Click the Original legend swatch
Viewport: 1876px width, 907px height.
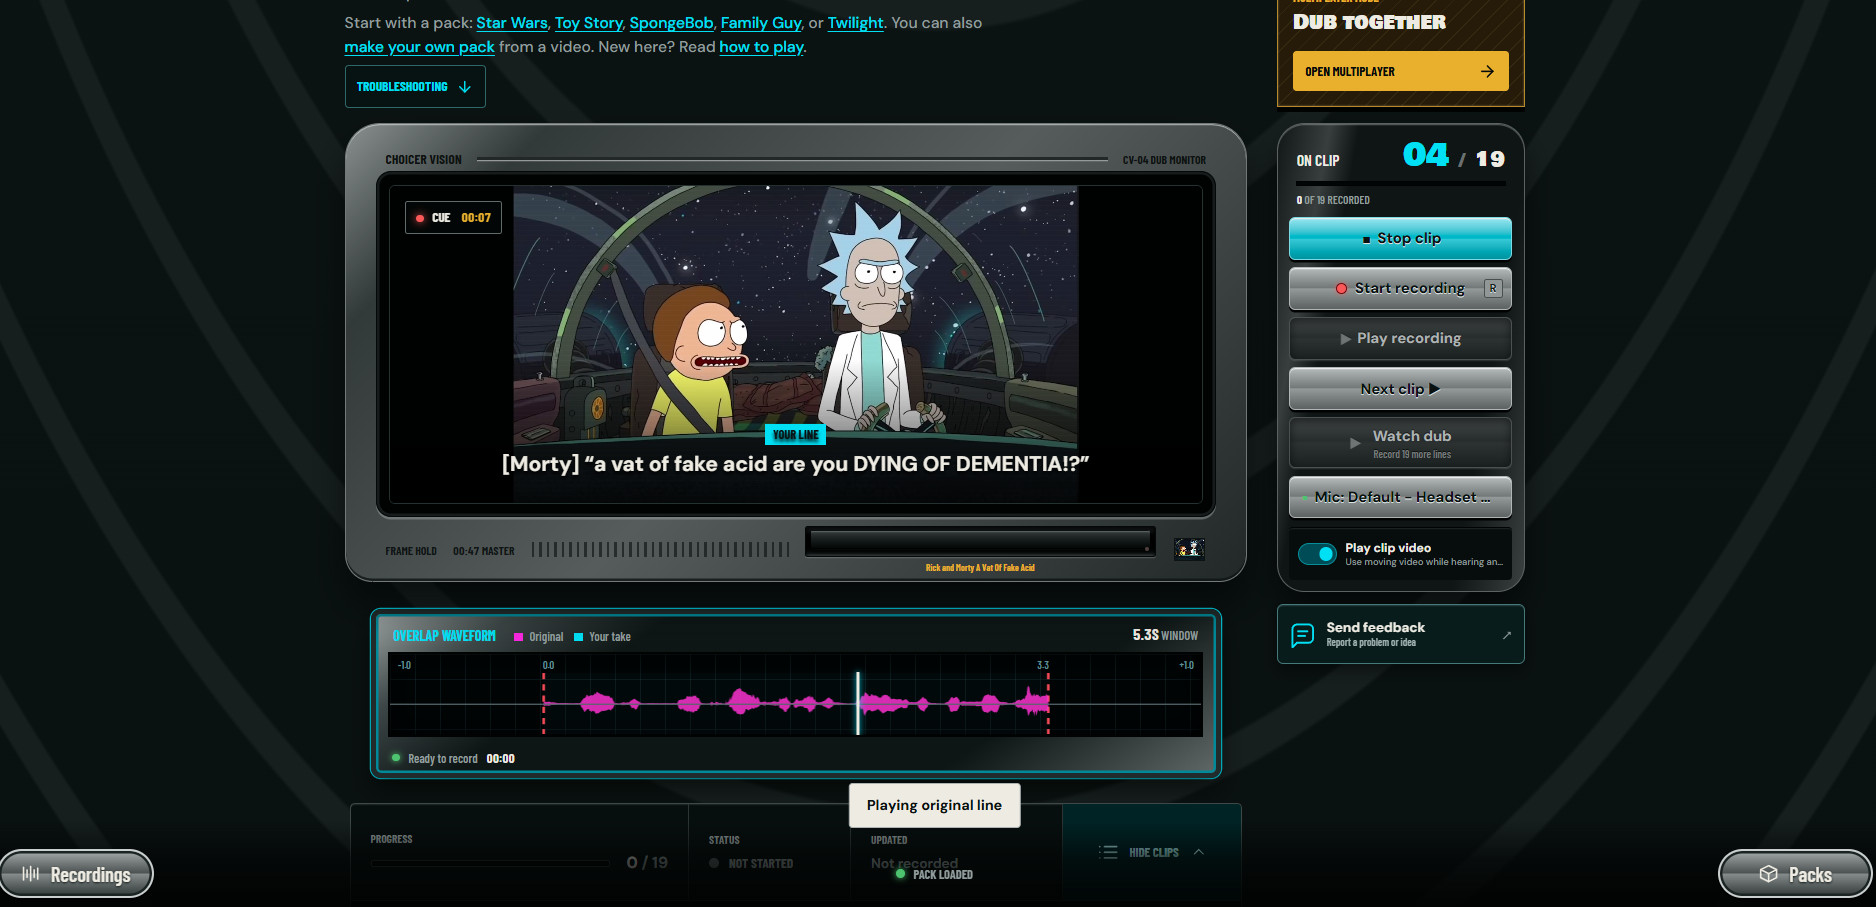coord(518,637)
